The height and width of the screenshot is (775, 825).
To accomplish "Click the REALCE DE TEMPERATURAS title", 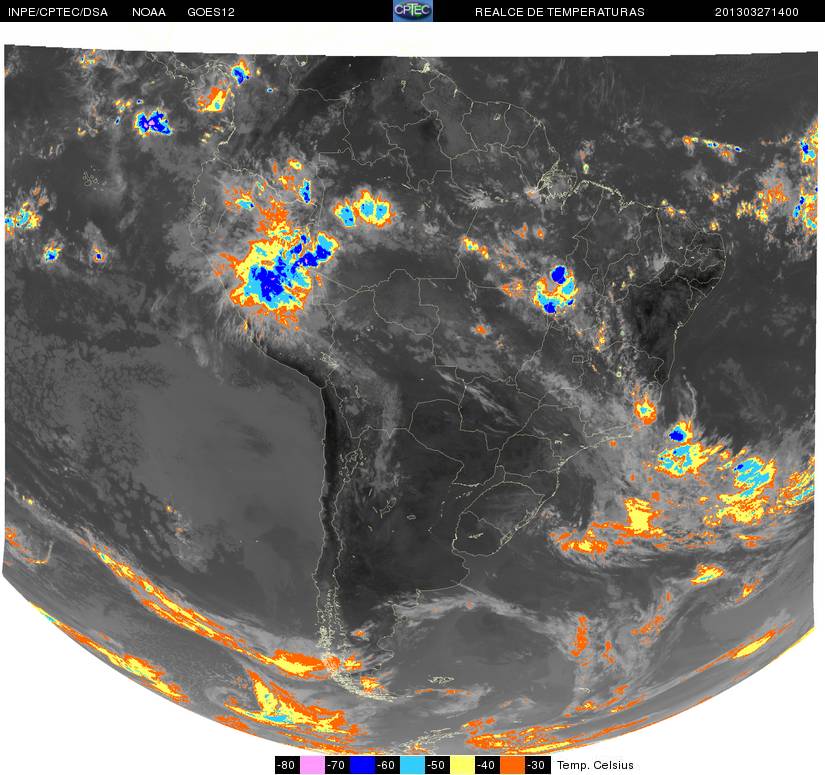I will (560, 12).
